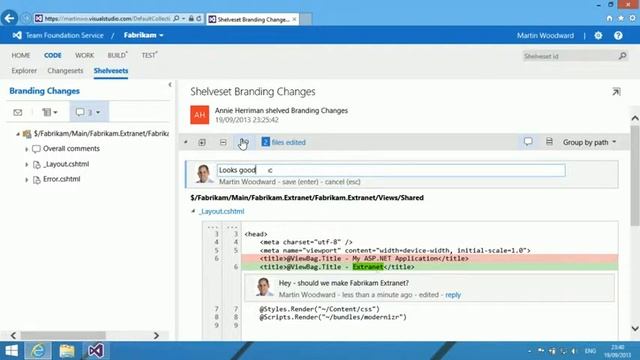Click the browser home icon
The image size is (640, 360).
(x=609, y=18)
